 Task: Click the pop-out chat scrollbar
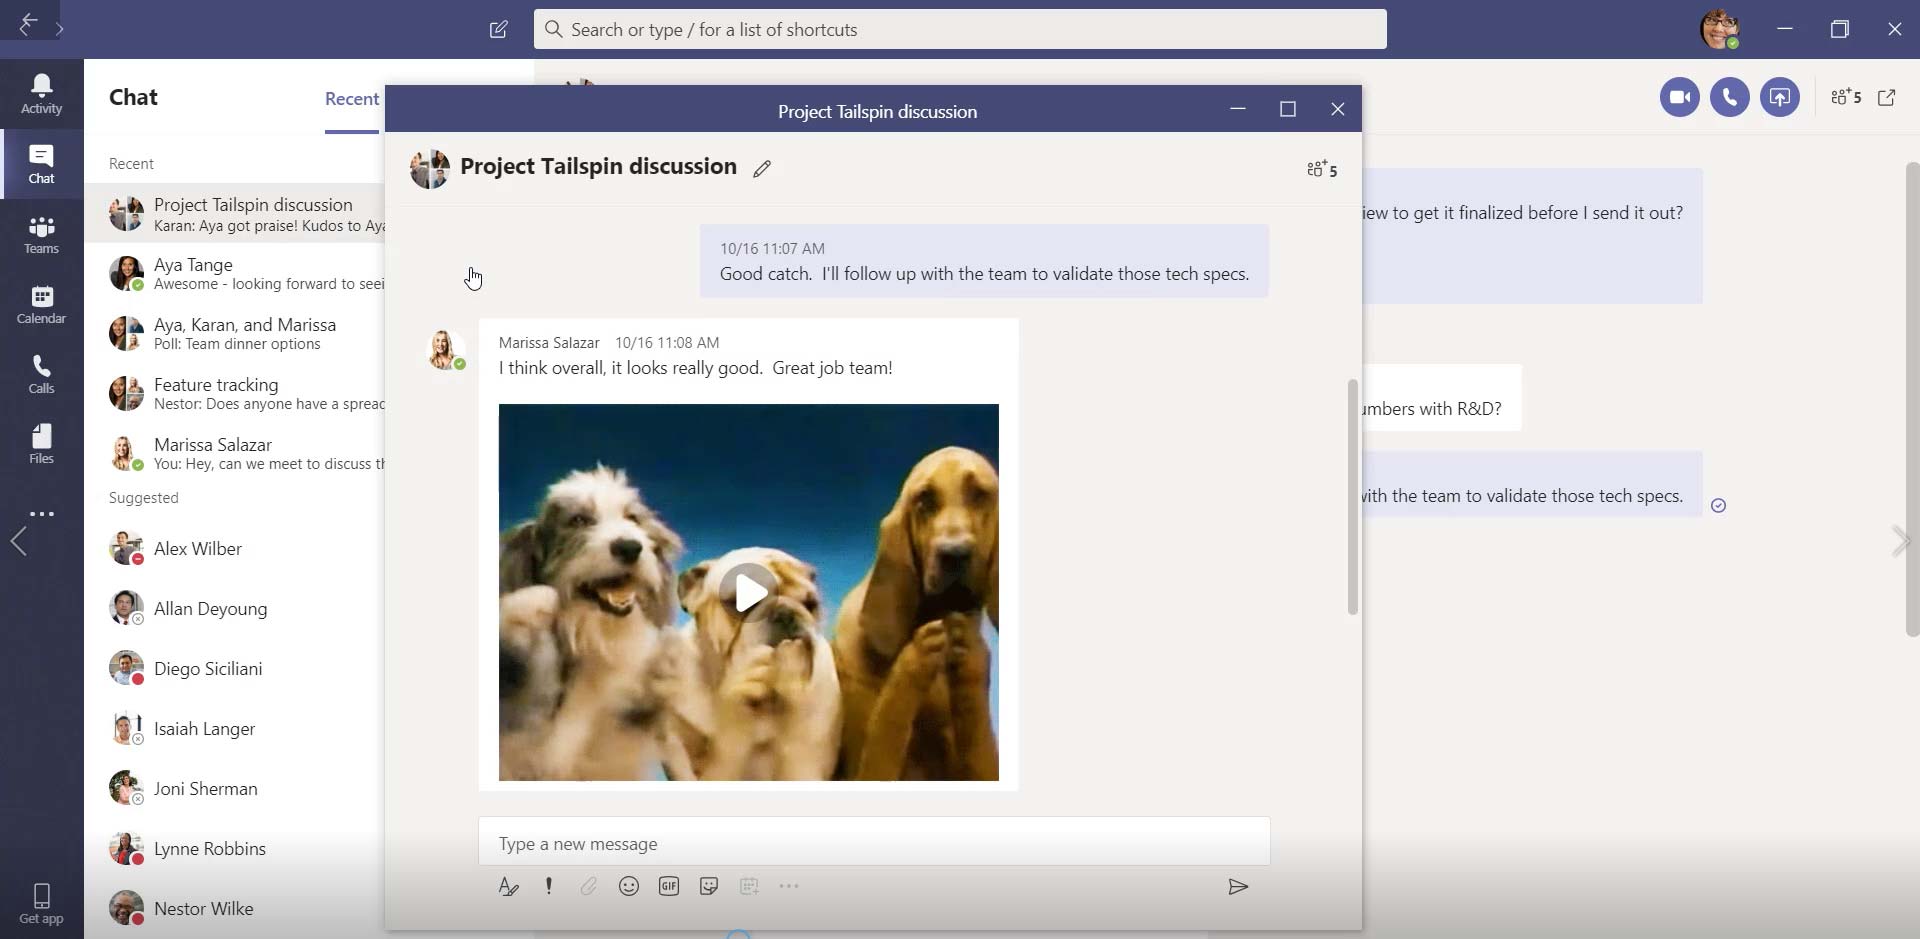coord(1353,497)
